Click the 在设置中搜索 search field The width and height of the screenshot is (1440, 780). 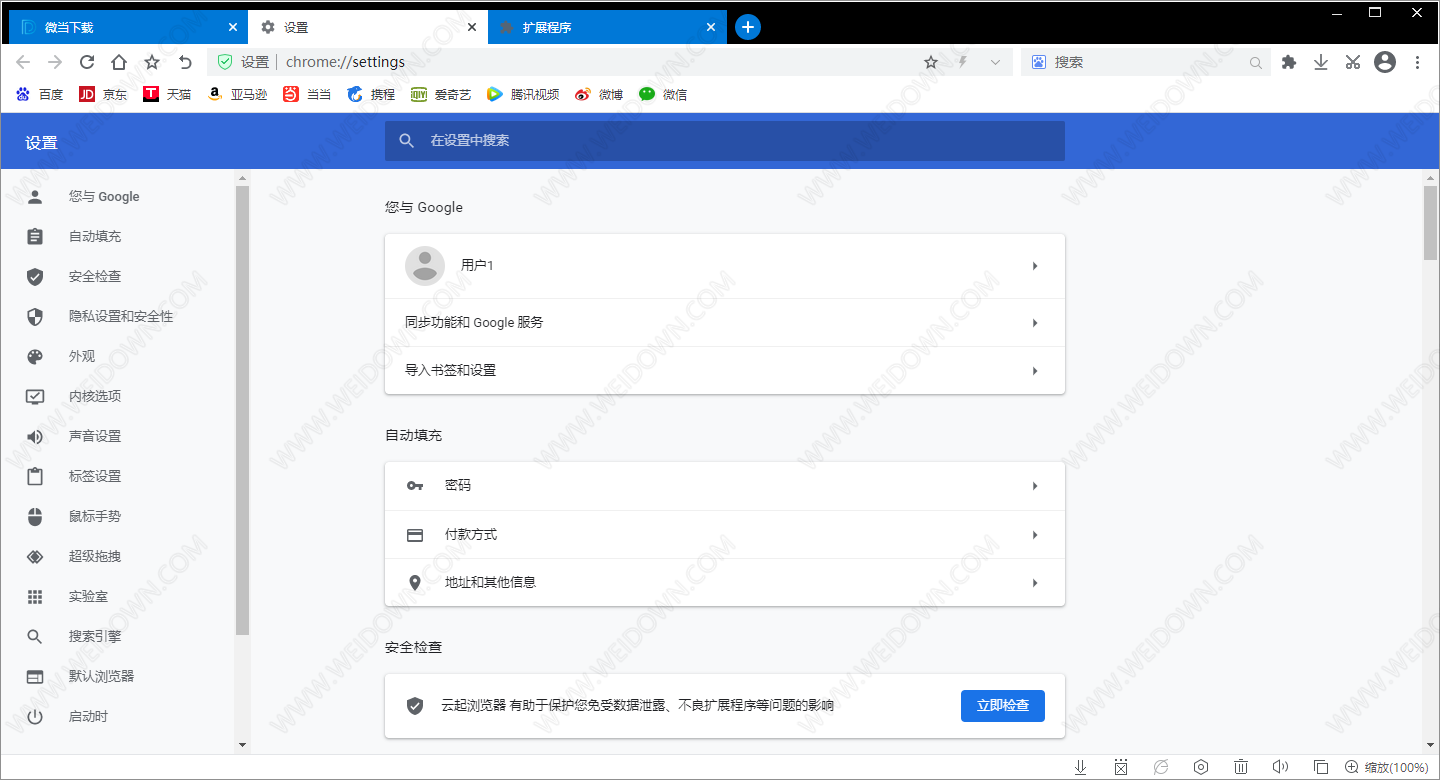[x=725, y=141]
